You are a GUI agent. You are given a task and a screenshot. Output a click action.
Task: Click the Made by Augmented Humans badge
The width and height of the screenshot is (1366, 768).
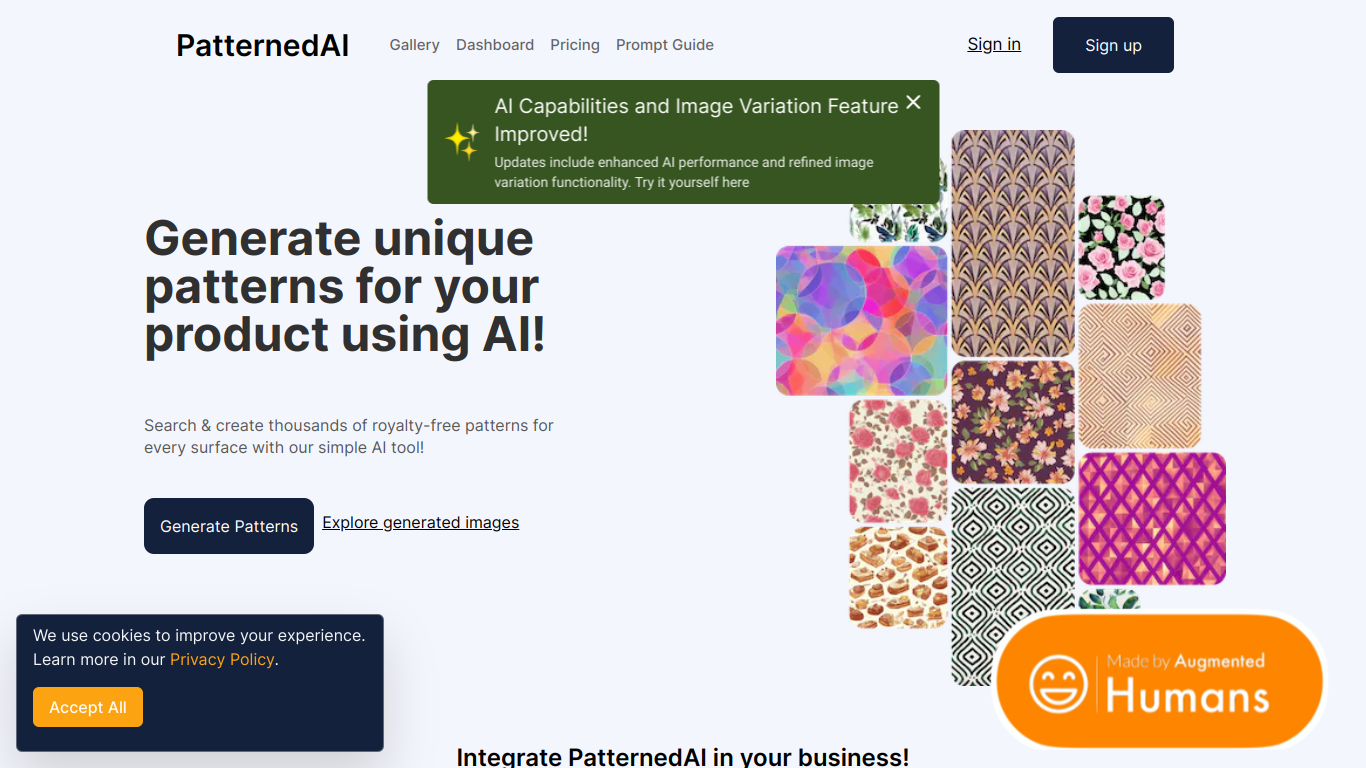click(x=1160, y=682)
